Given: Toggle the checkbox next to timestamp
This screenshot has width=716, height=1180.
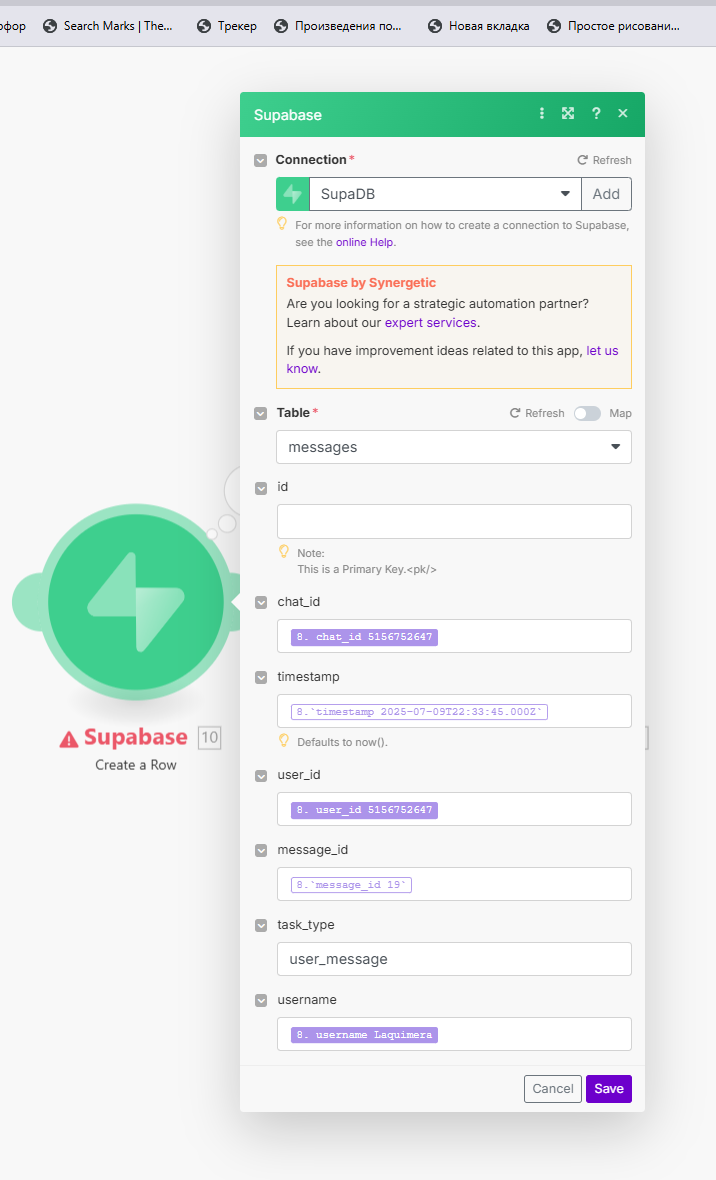Looking at the screenshot, I should point(260,677).
